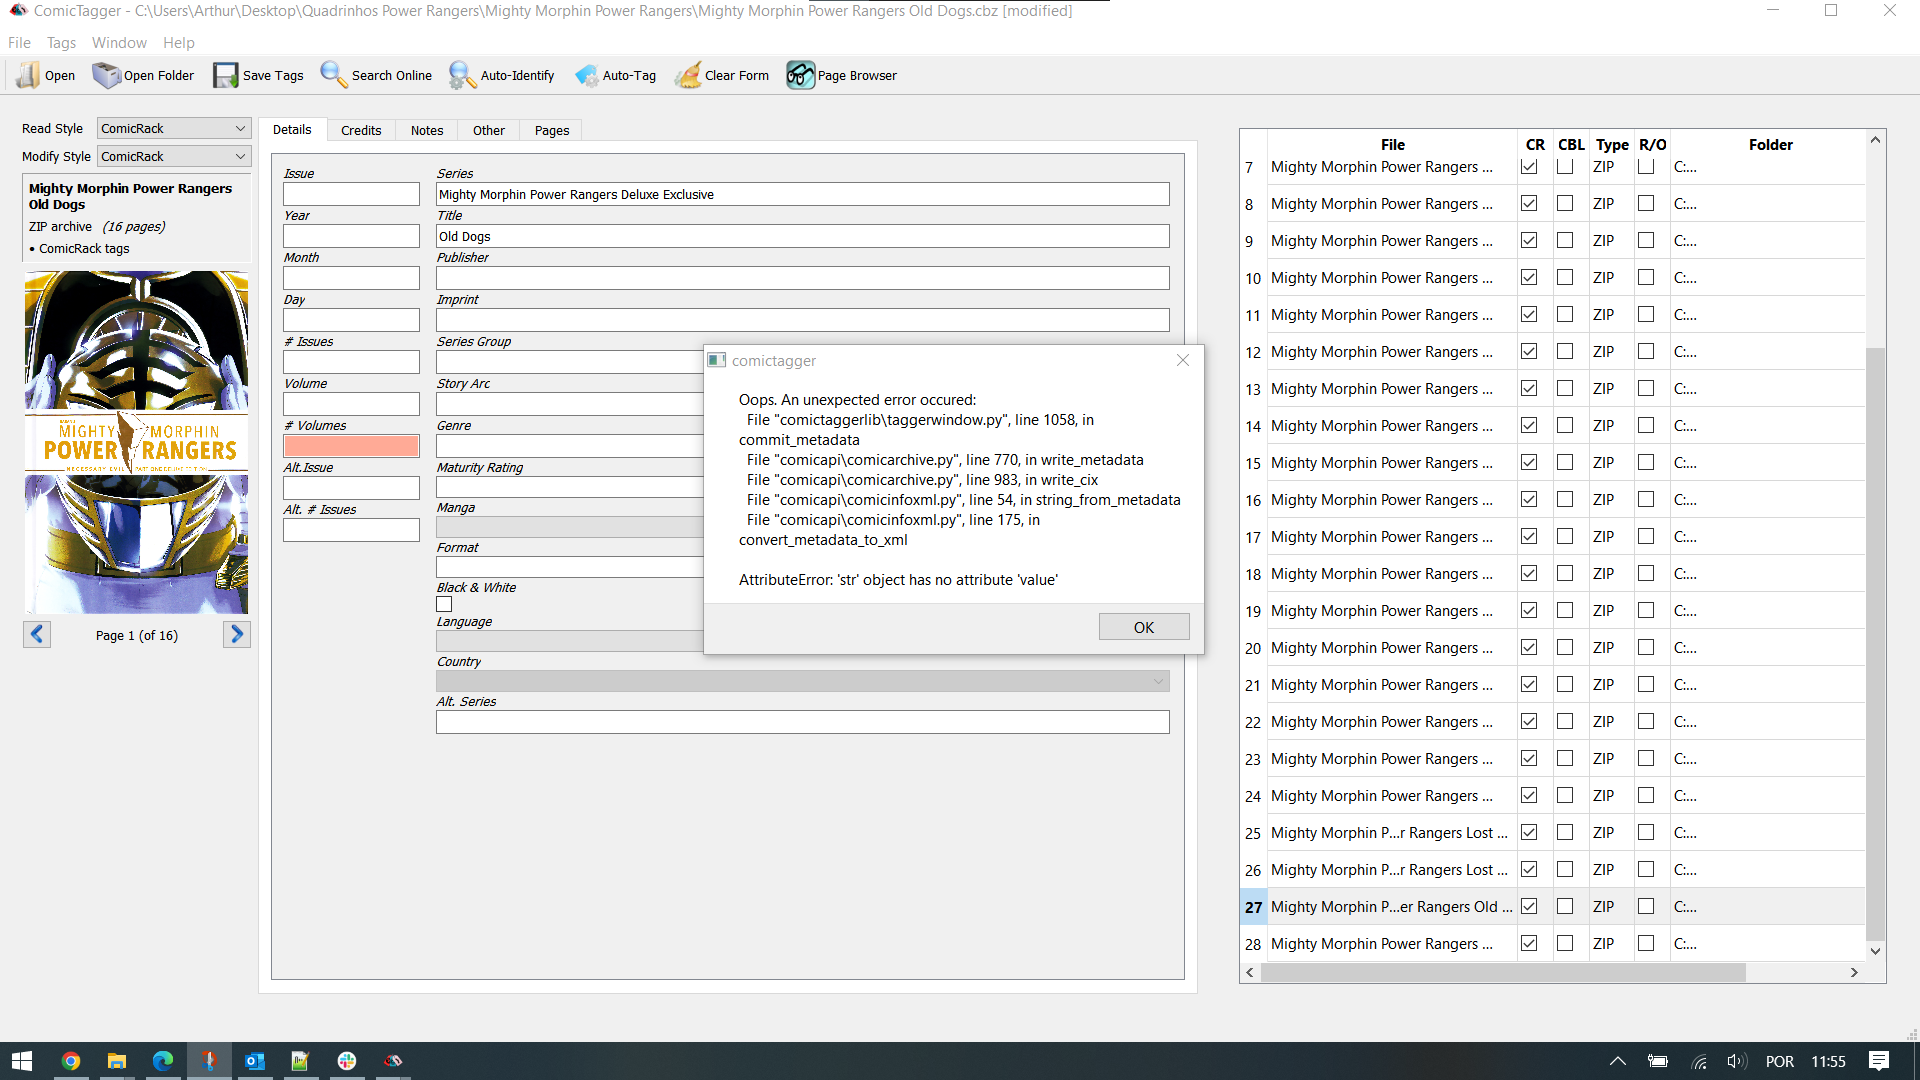Image resolution: width=1920 pixels, height=1080 pixels.
Task: Open a comic archive file
Action: click(44, 75)
